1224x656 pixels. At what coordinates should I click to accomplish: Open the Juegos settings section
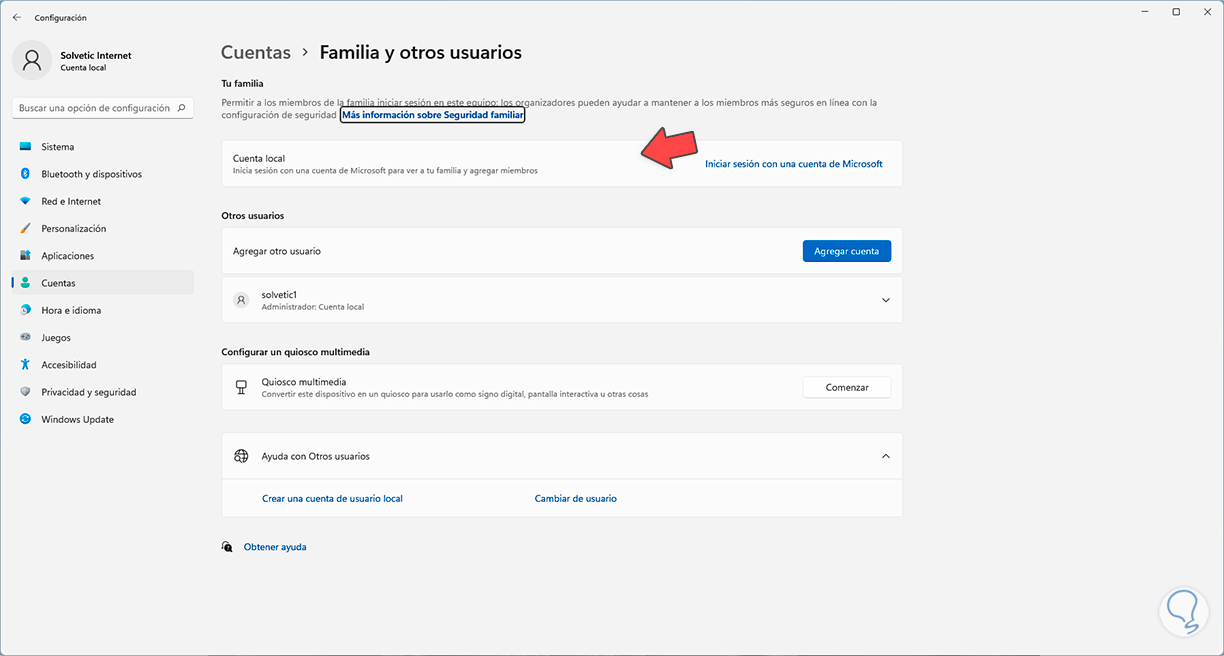click(x=56, y=338)
